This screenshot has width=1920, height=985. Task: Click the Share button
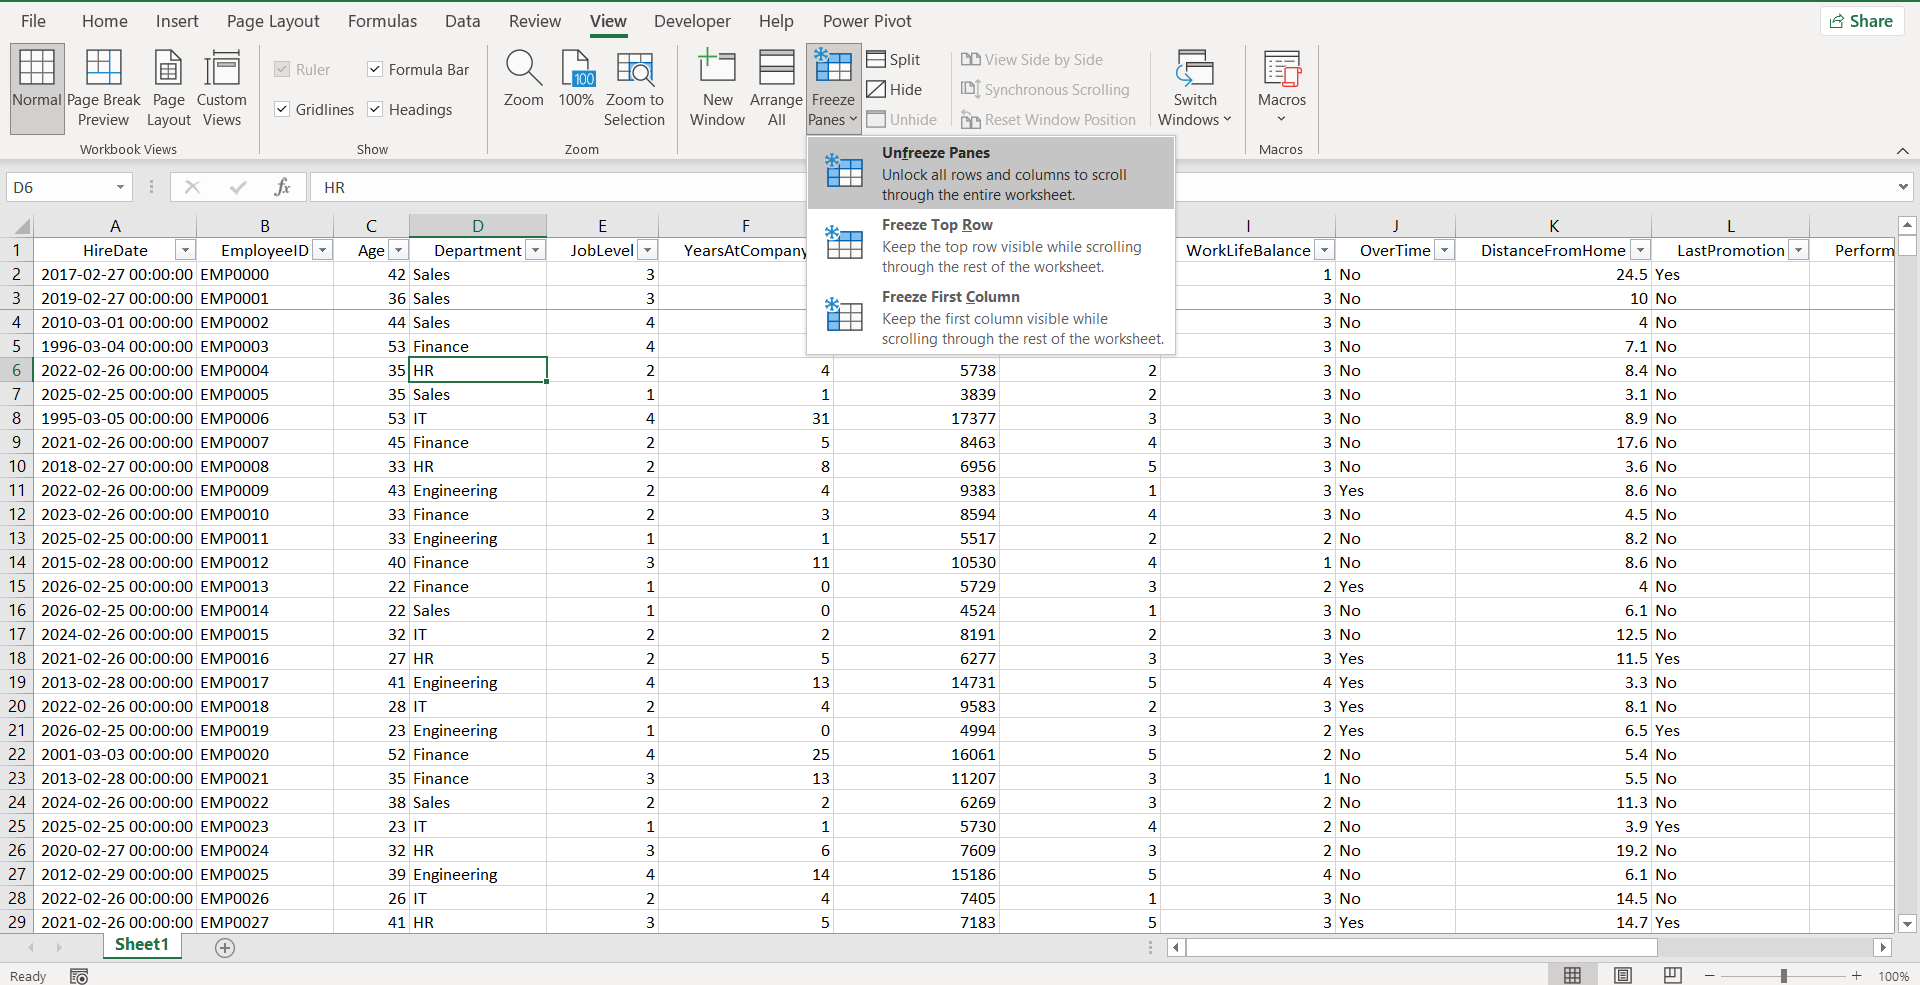(1861, 21)
